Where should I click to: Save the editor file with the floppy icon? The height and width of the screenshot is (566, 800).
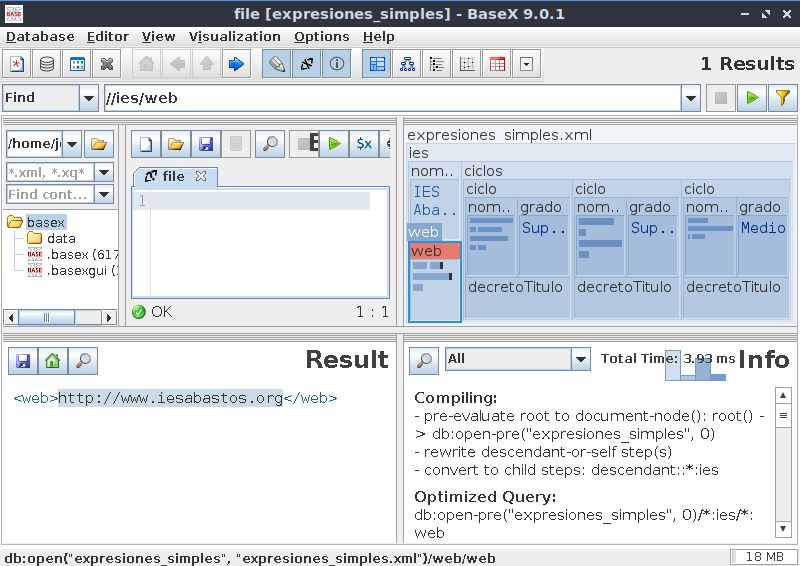click(205, 144)
